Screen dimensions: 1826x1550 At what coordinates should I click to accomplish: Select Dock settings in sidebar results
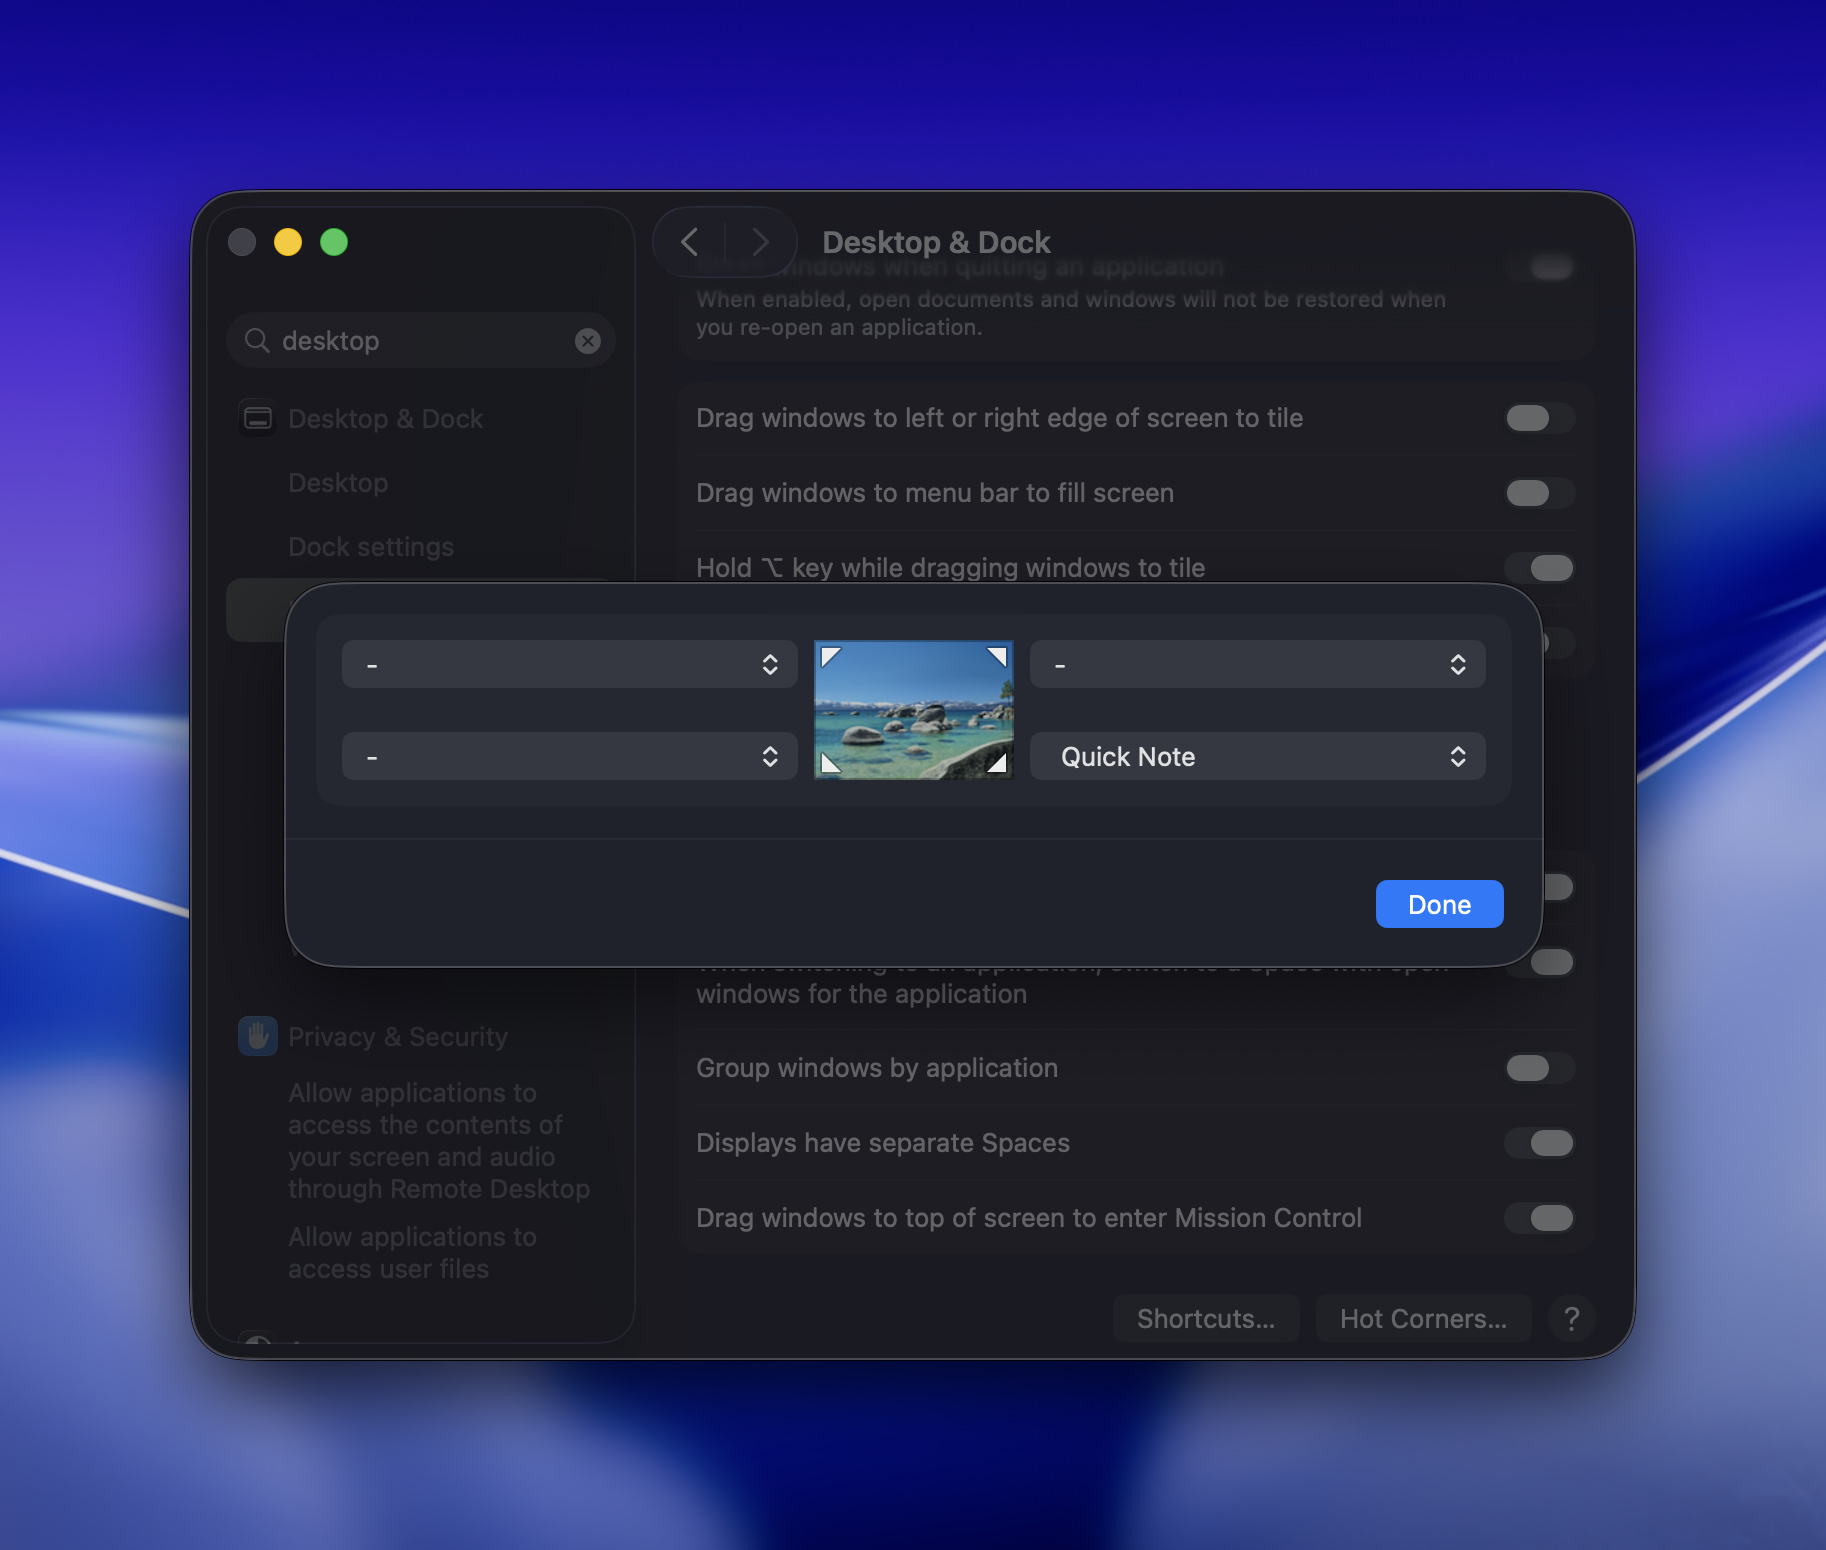pyautogui.click(x=371, y=547)
